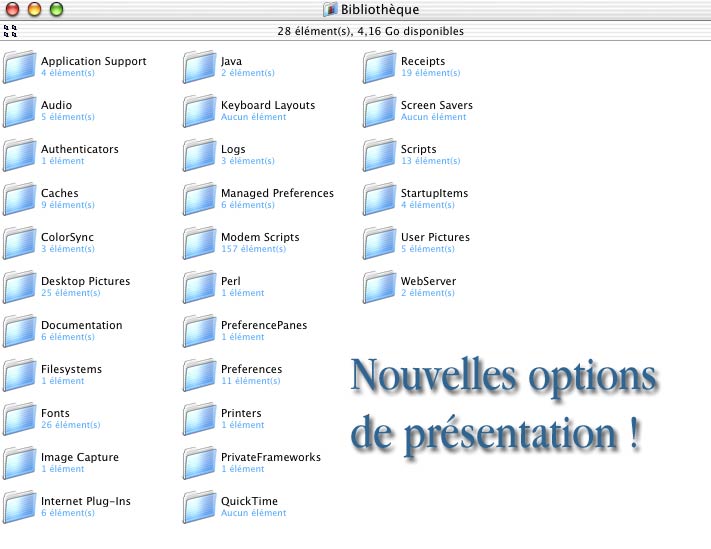Select the Screen Savers folder icon
This screenshot has height=549, width=711.
[380, 111]
